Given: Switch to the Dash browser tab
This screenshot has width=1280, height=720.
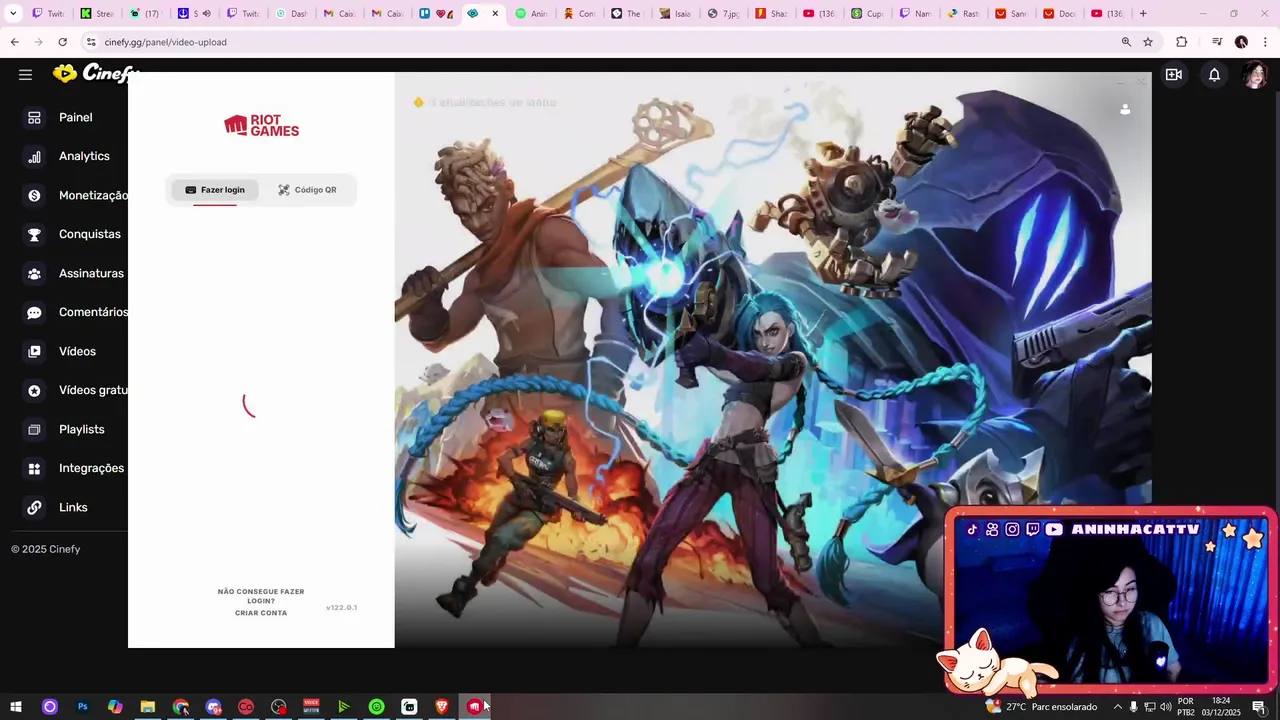Looking at the screenshot, I should (292, 14).
